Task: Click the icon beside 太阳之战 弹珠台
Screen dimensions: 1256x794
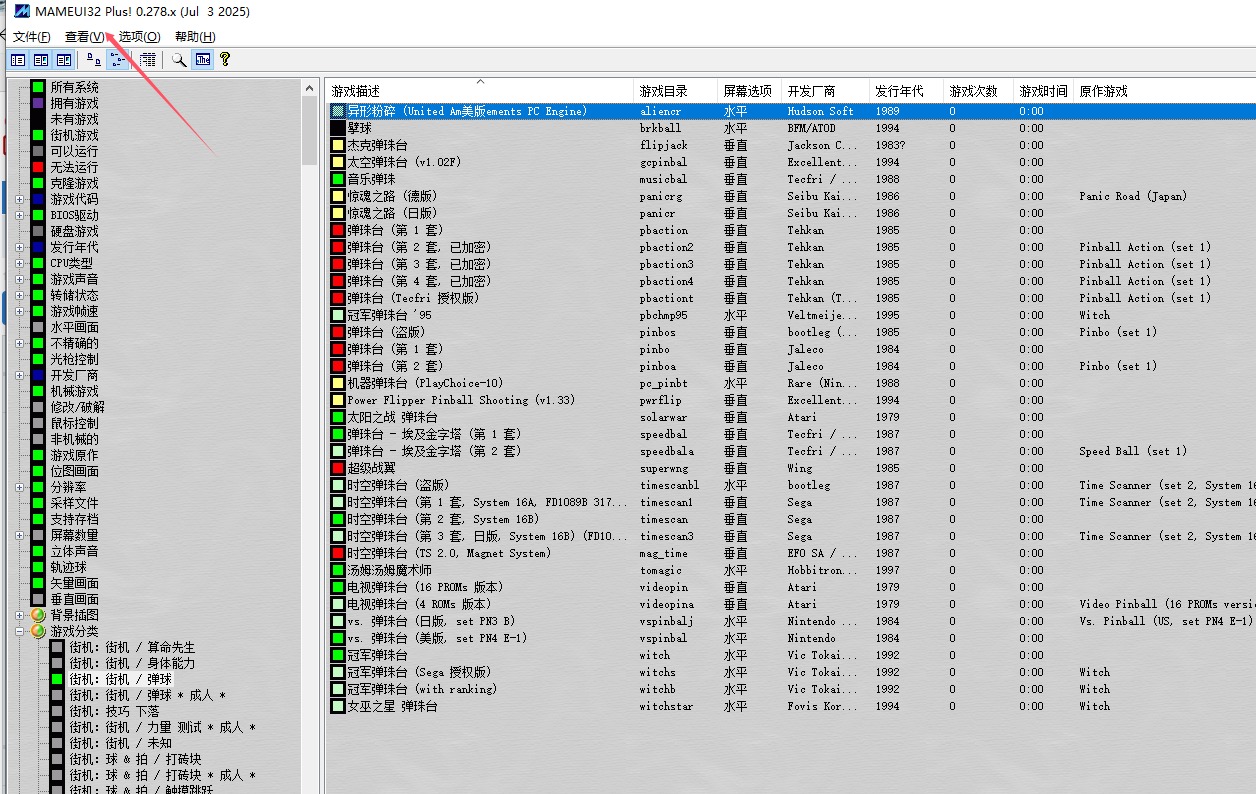Action: (x=338, y=417)
